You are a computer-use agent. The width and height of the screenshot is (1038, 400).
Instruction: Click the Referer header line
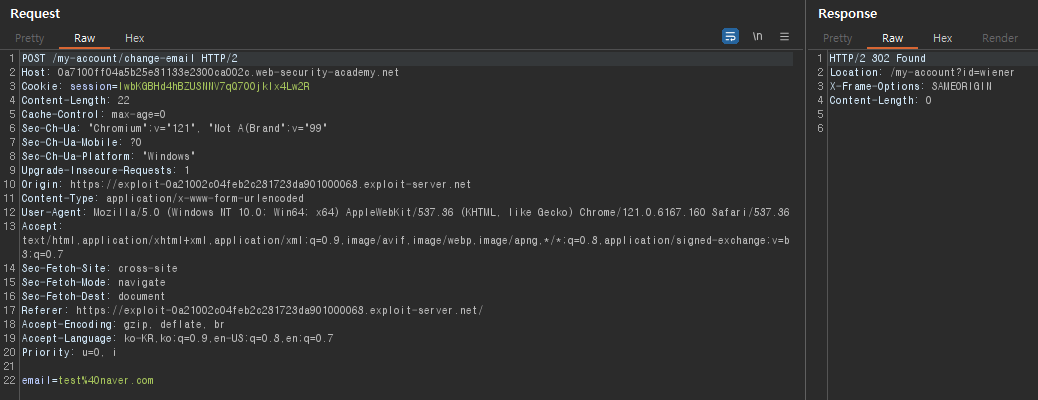coord(252,310)
